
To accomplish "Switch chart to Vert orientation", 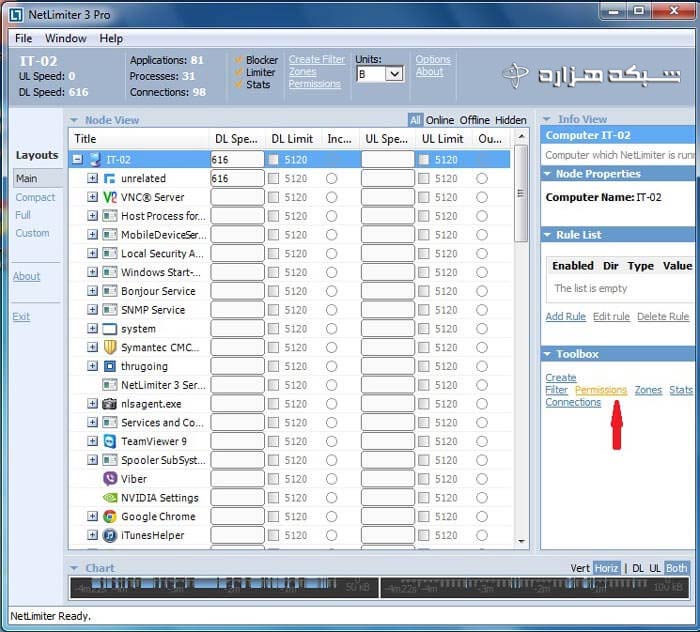I will 580,568.
